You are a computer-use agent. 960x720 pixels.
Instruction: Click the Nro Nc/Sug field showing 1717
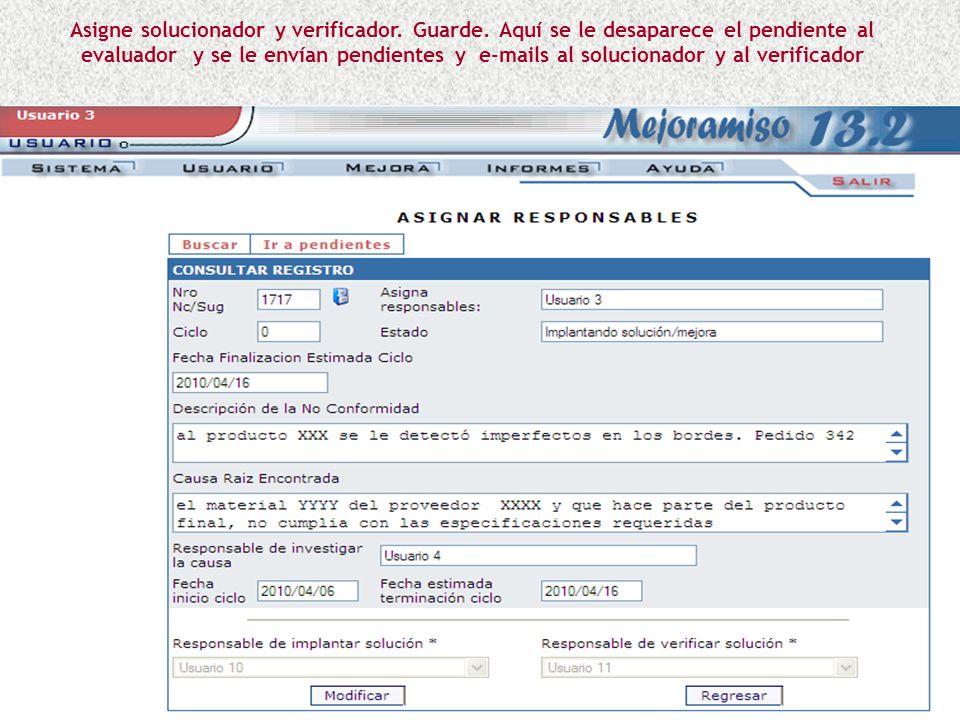(x=288, y=299)
